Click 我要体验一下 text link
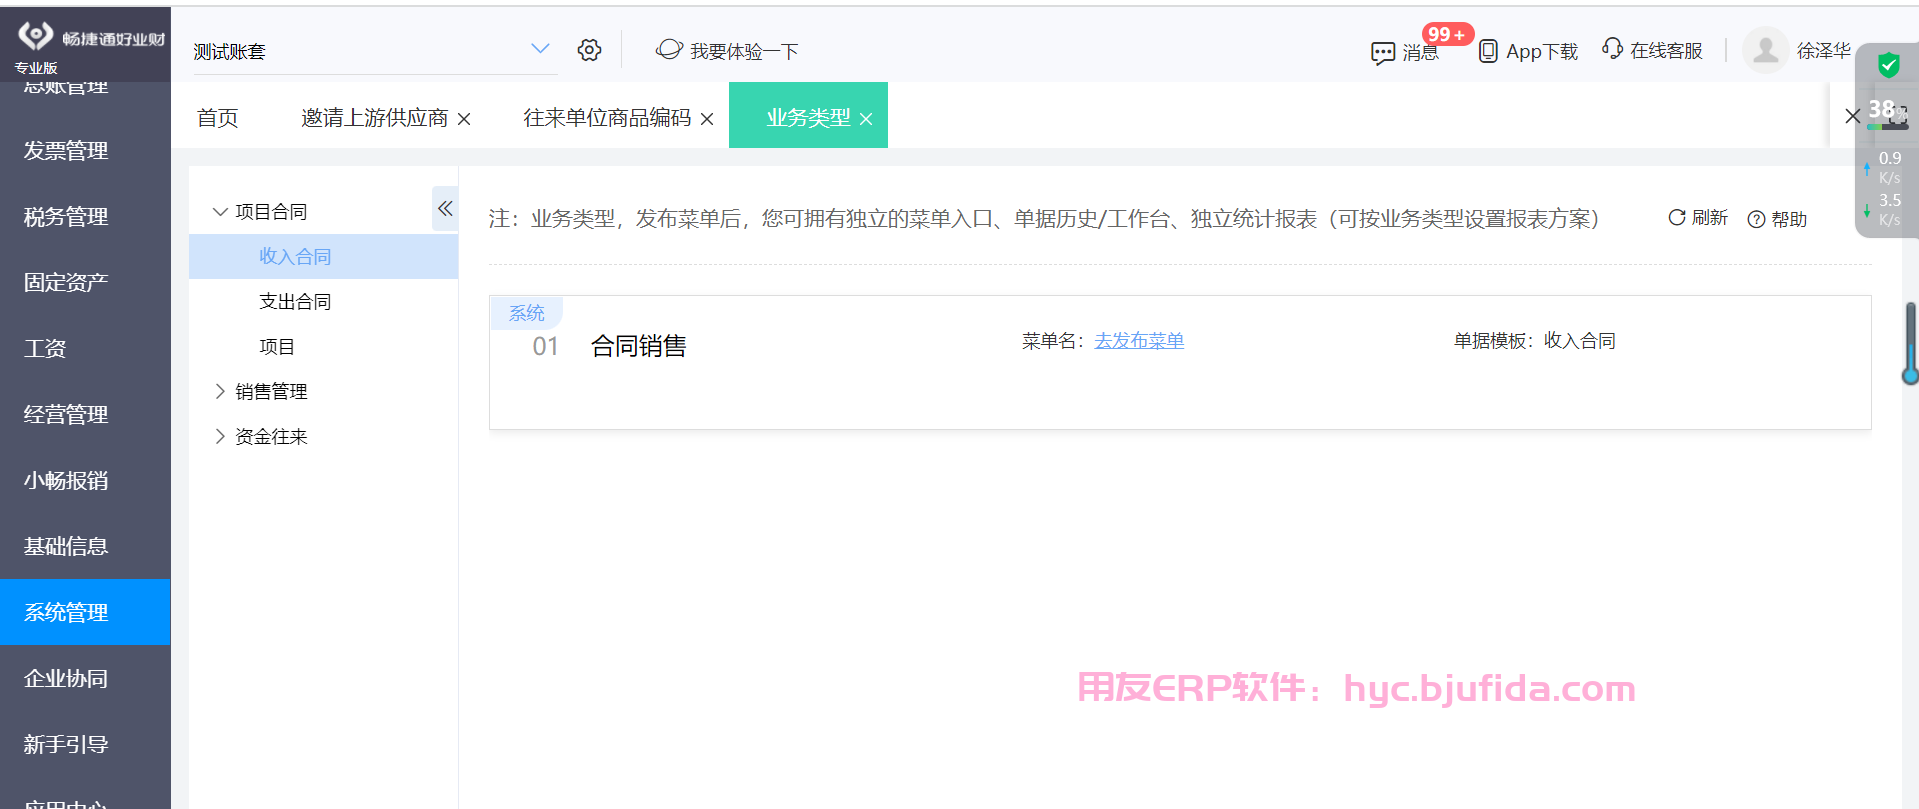 tap(744, 51)
